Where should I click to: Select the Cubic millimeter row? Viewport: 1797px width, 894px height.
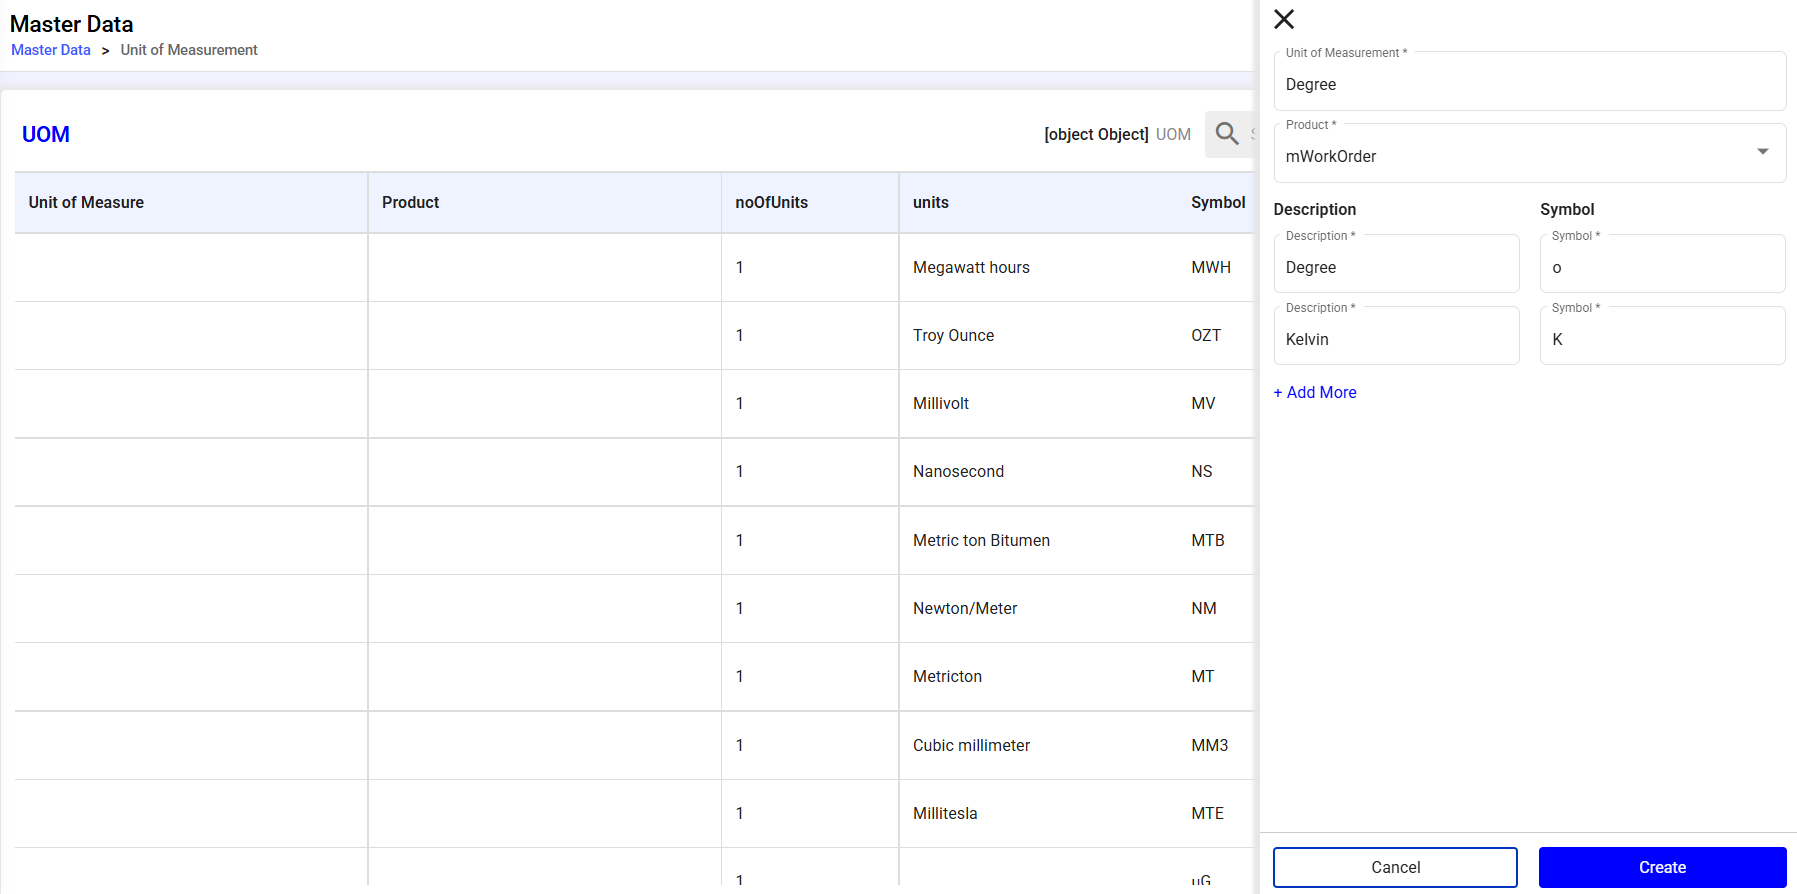tap(970, 745)
